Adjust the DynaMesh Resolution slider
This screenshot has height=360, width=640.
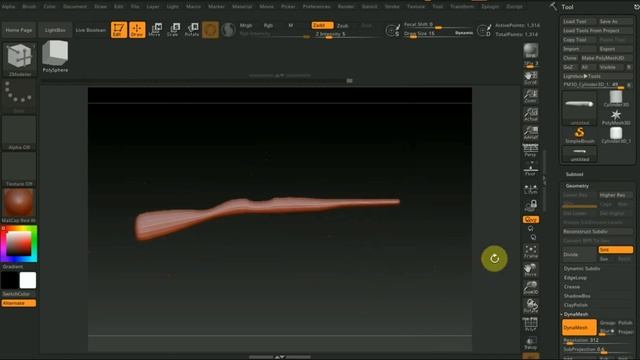[x=597, y=340]
